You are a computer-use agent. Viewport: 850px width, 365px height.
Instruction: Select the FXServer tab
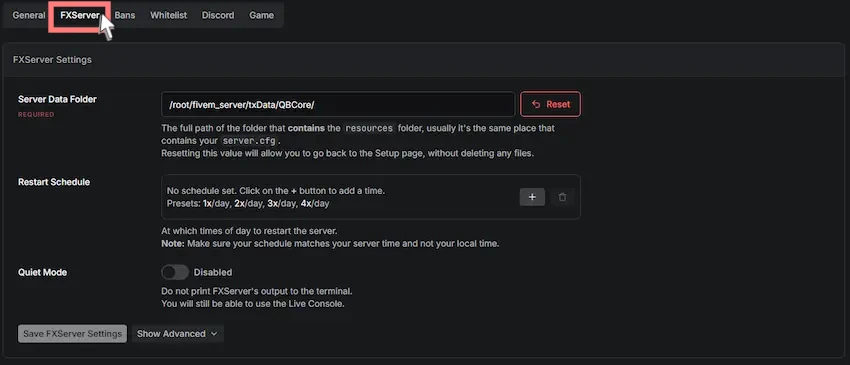click(80, 15)
